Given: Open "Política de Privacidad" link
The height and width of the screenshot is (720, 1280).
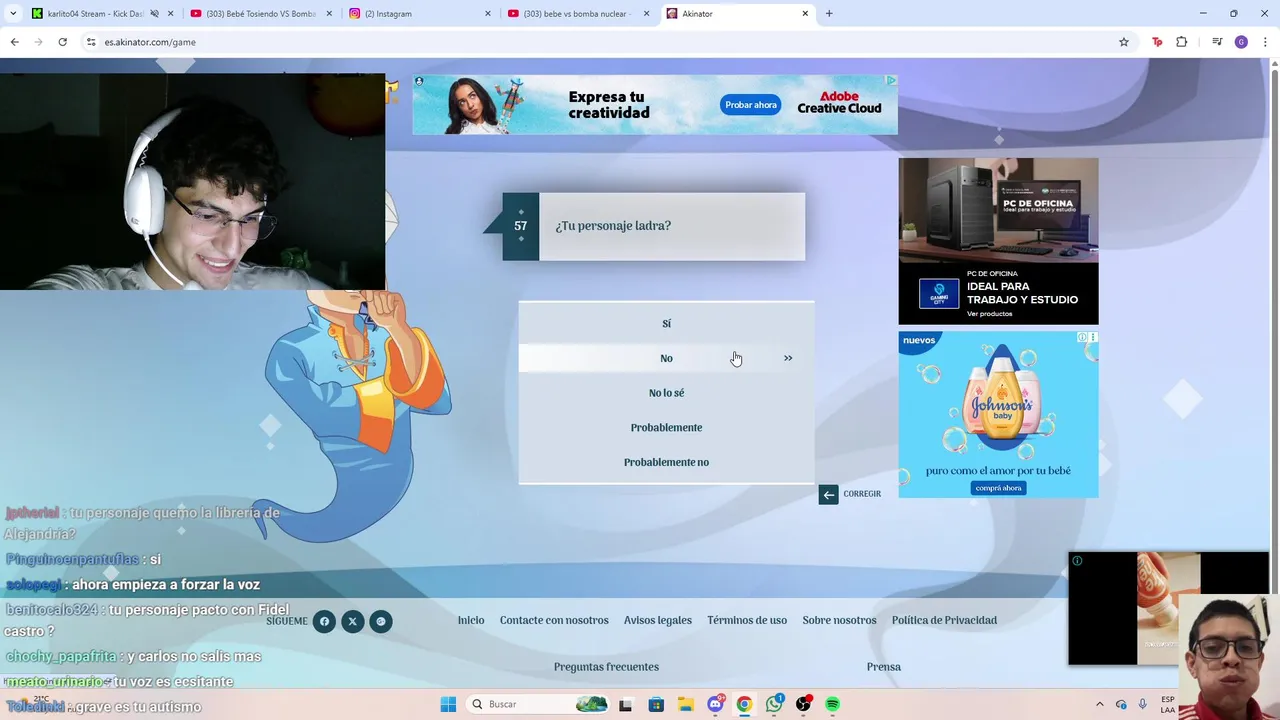Looking at the screenshot, I should click(x=944, y=620).
